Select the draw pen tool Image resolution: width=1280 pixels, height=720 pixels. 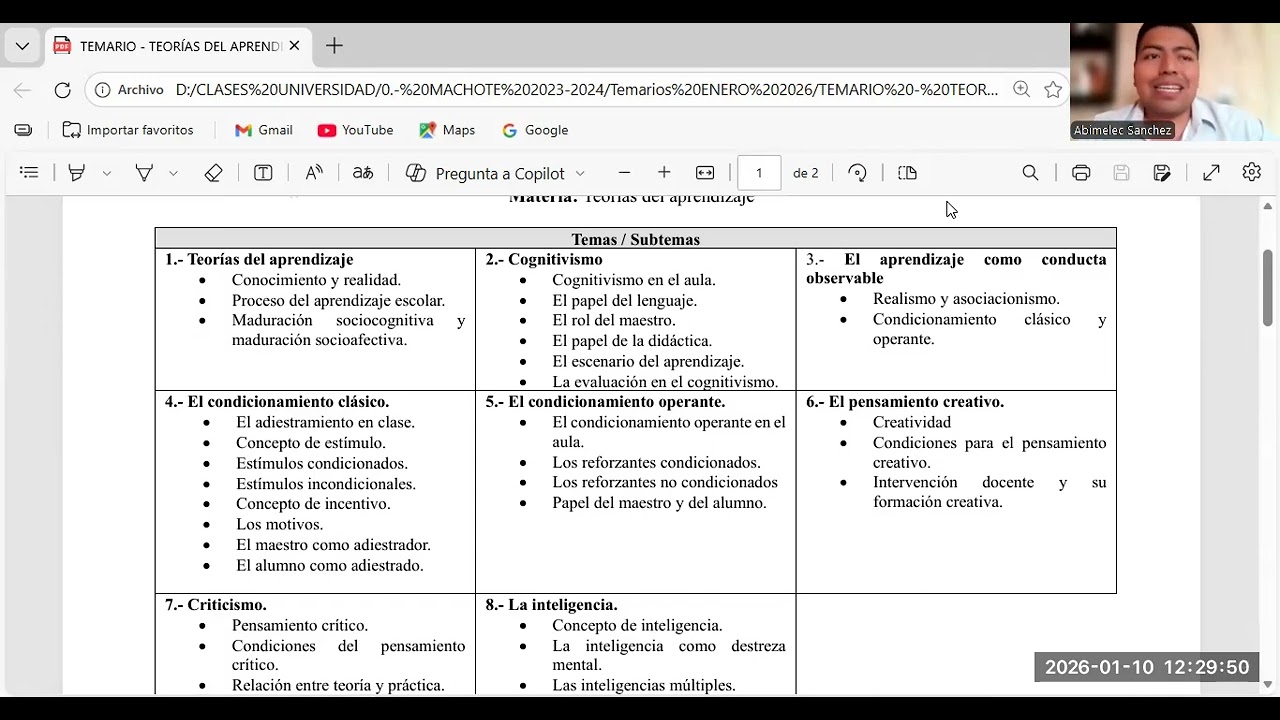click(144, 173)
